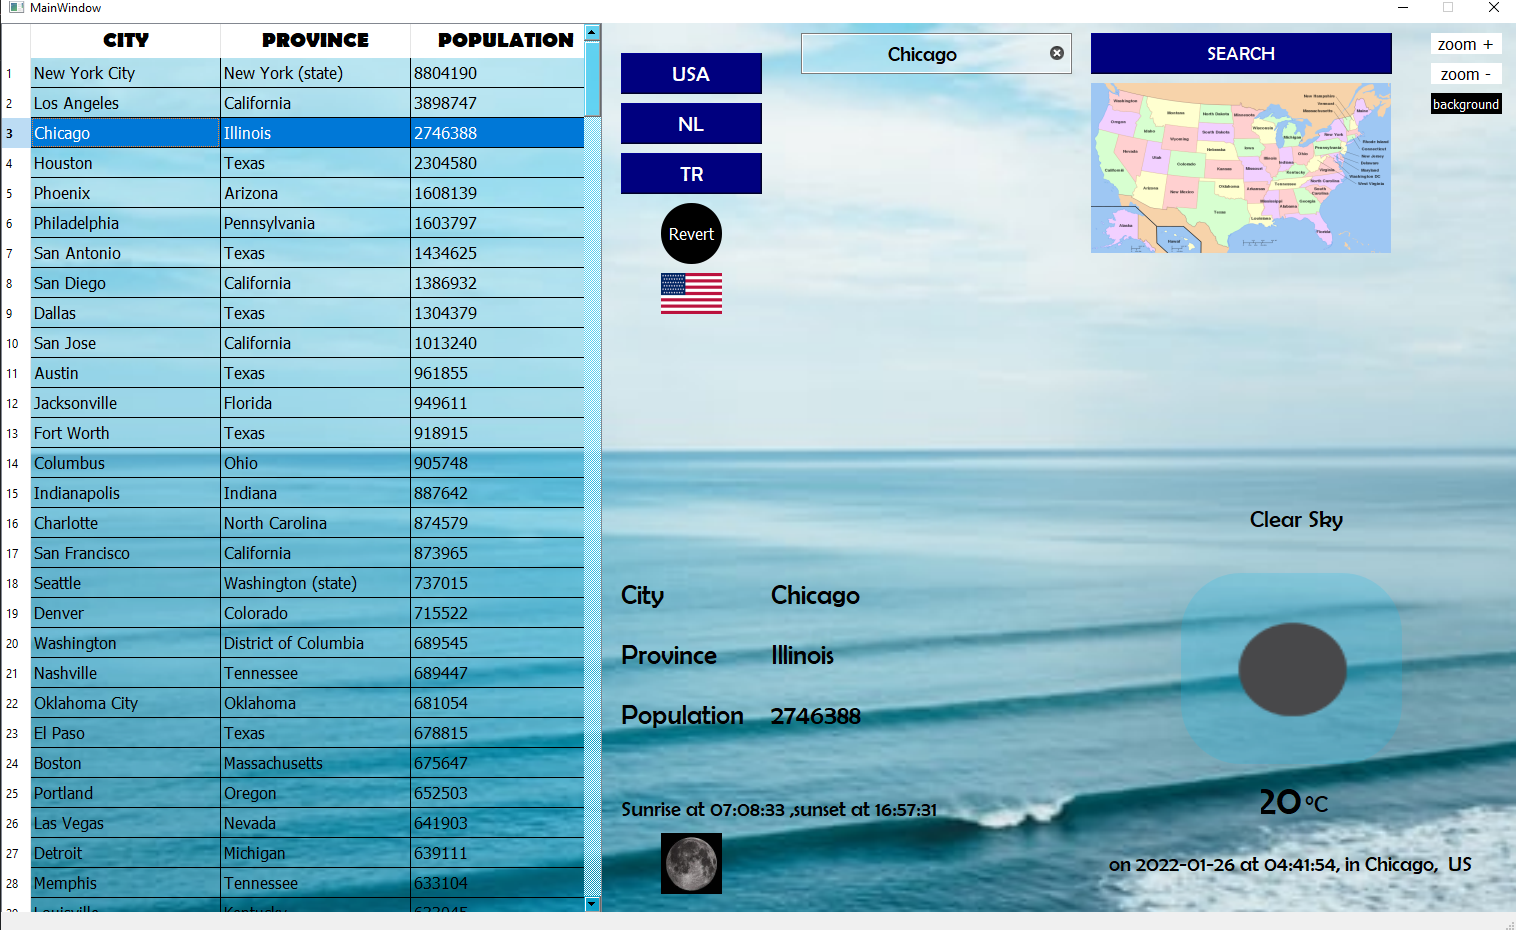Click the scrollbar down arrow of the table
Screen dimensions: 1516x930
click(592, 903)
